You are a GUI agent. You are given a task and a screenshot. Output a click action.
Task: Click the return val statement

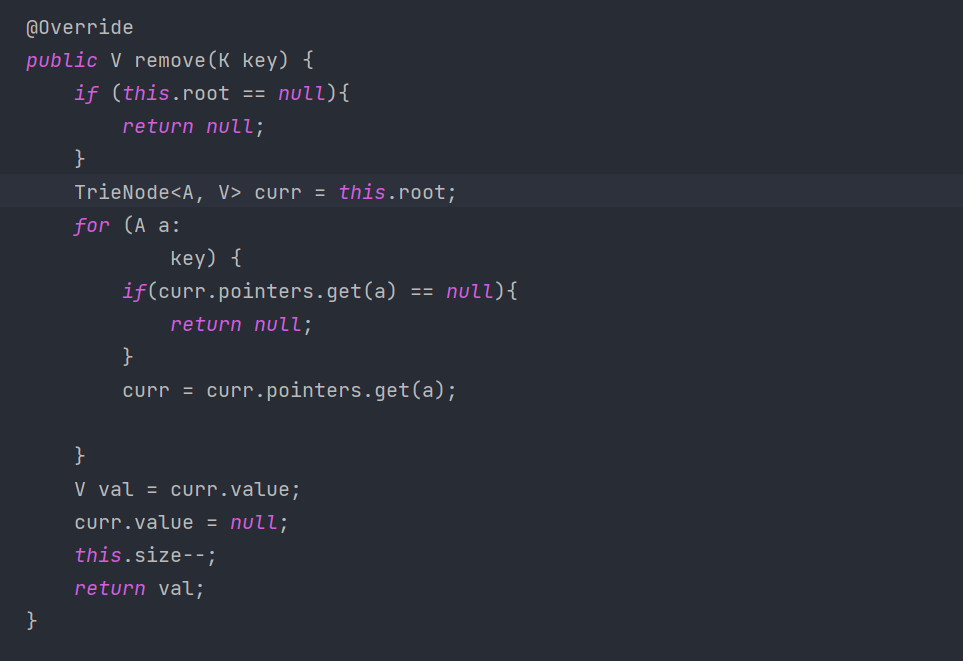coord(139,588)
